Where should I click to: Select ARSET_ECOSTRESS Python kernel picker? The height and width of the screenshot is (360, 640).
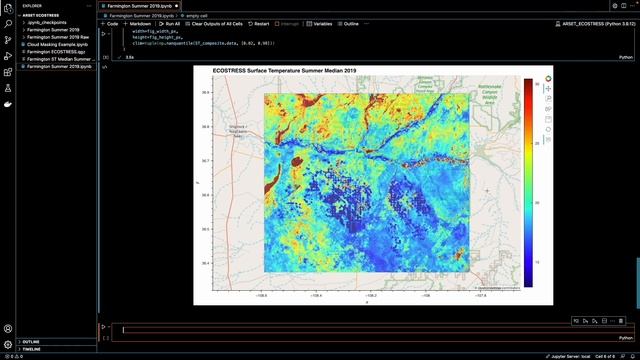point(595,24)
